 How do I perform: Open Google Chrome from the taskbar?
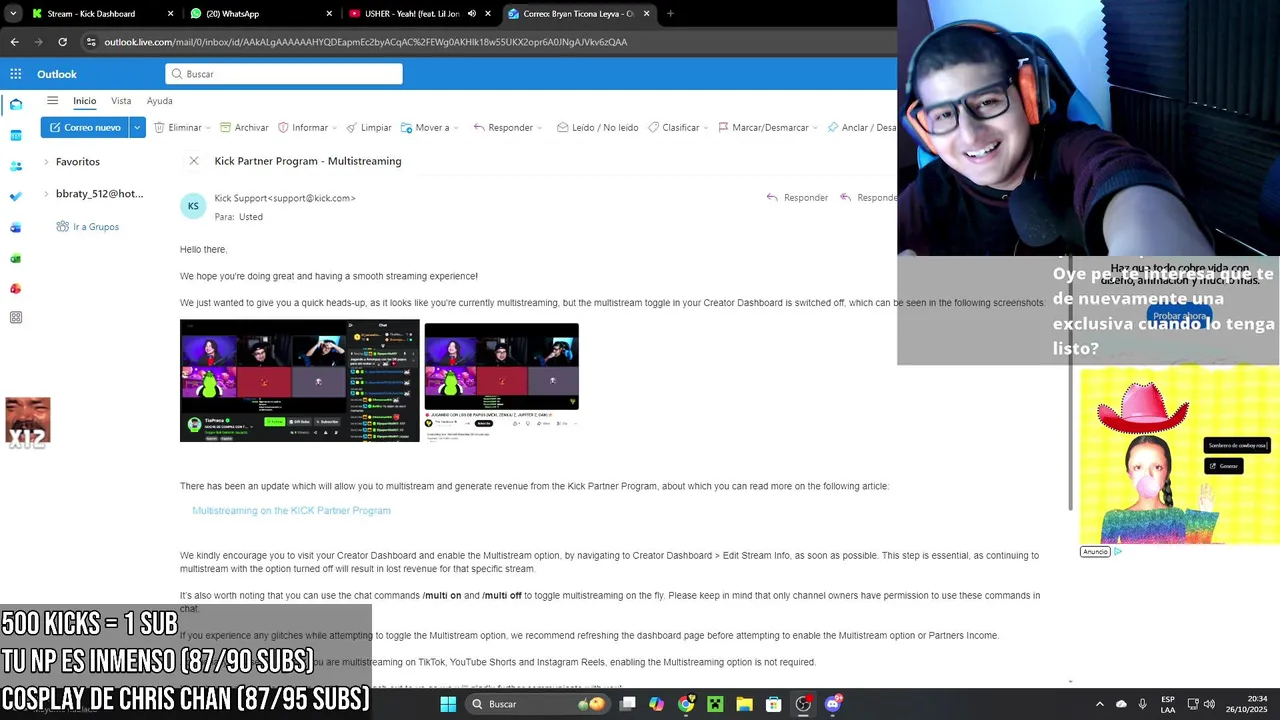686,704
